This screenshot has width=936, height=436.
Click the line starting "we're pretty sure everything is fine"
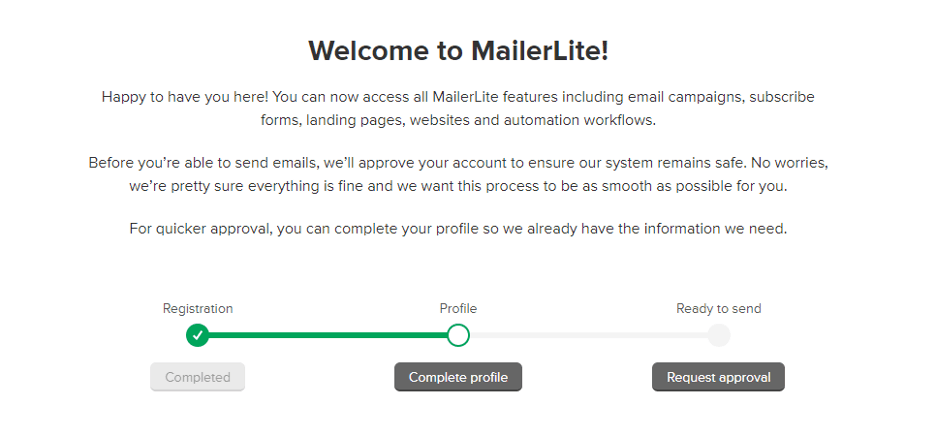(458, 186)
